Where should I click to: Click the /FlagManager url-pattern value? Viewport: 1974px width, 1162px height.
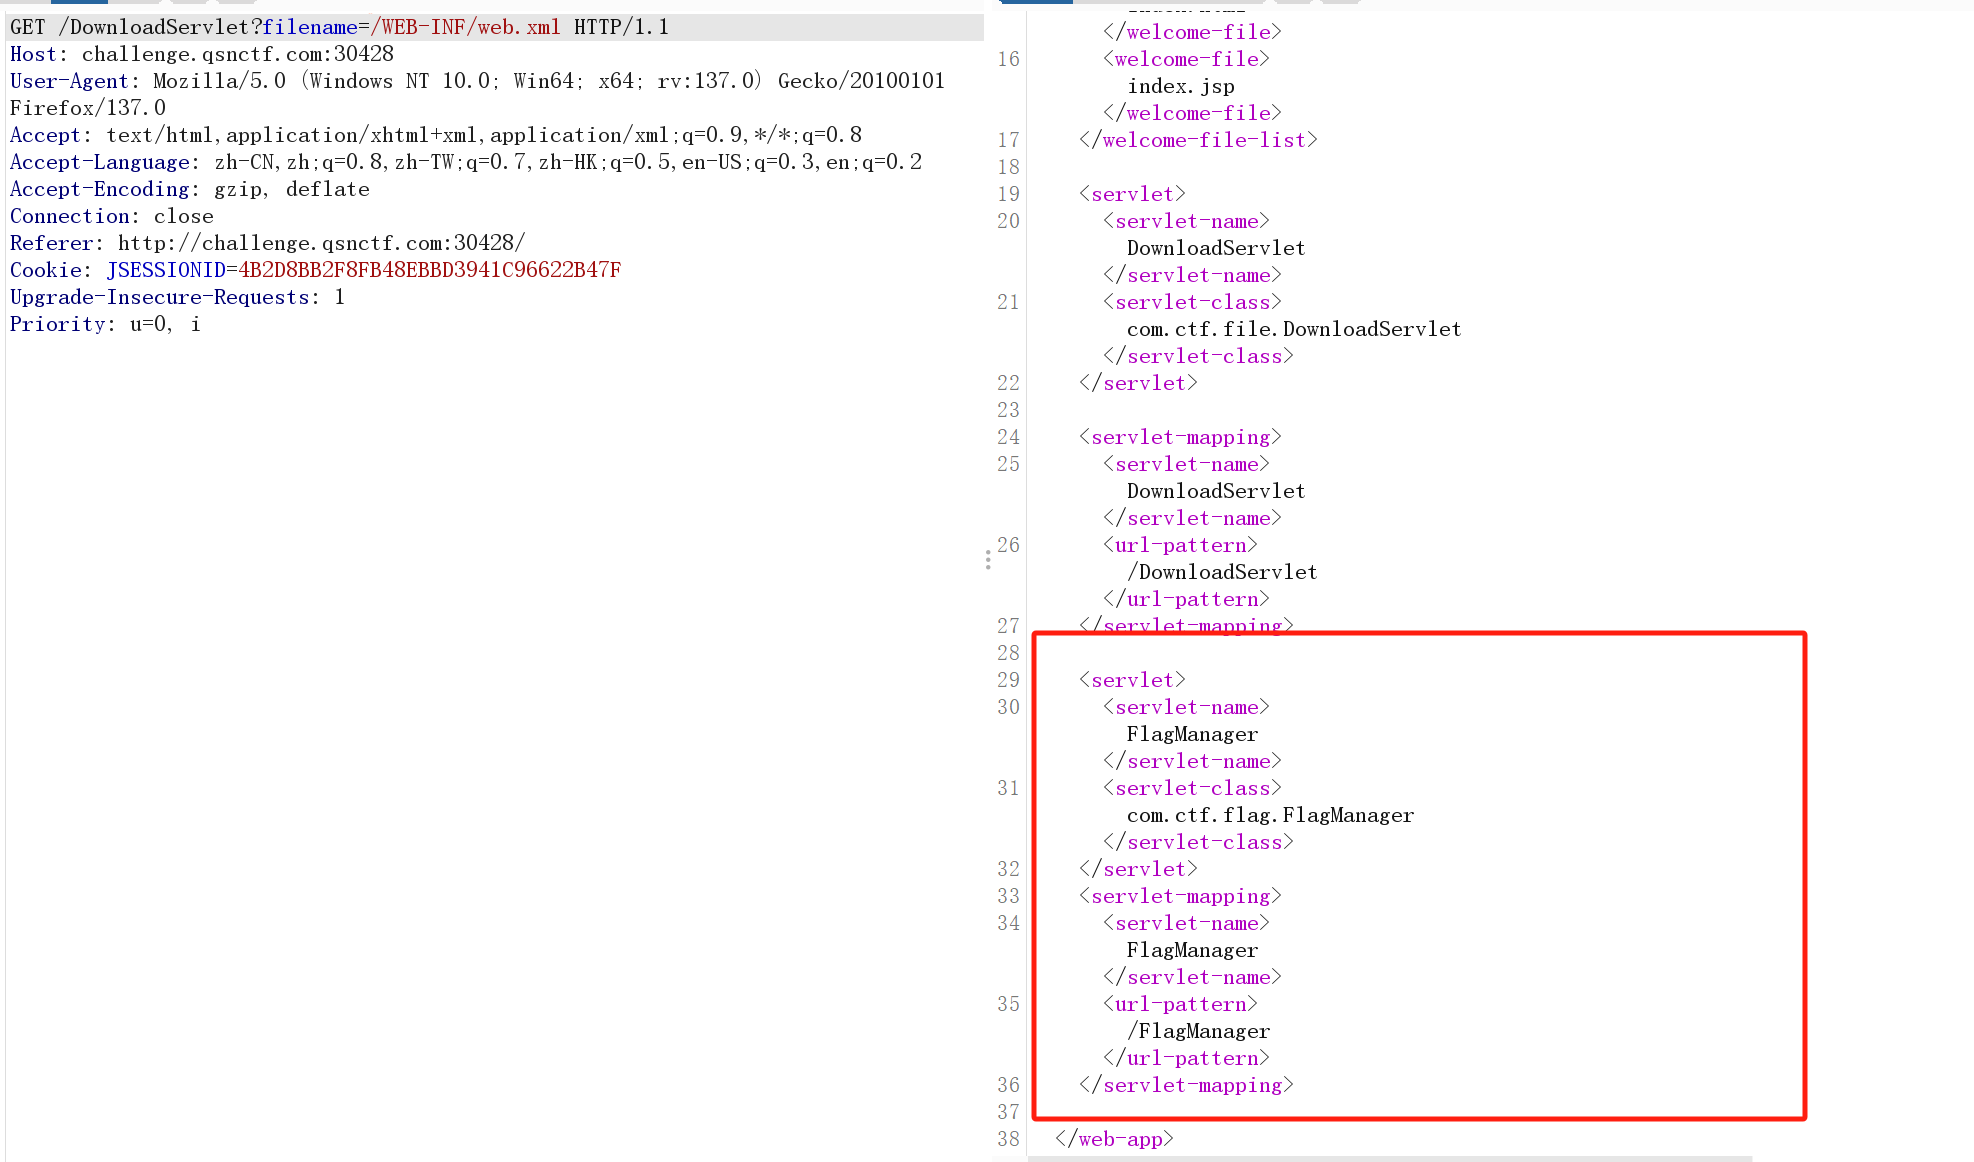[x=1198, y=1031]
